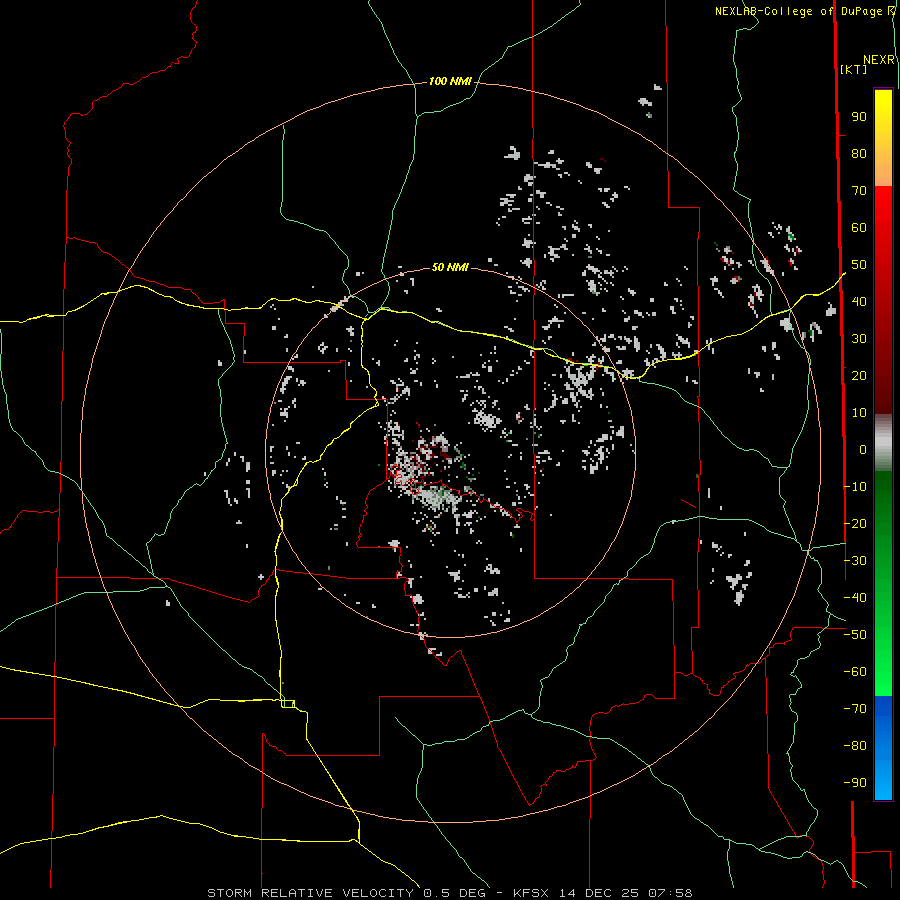The width and height of the screenshot is (900, 900).
Task: Pick the orange segment of the velocity scale
Action: coord(883,171)
